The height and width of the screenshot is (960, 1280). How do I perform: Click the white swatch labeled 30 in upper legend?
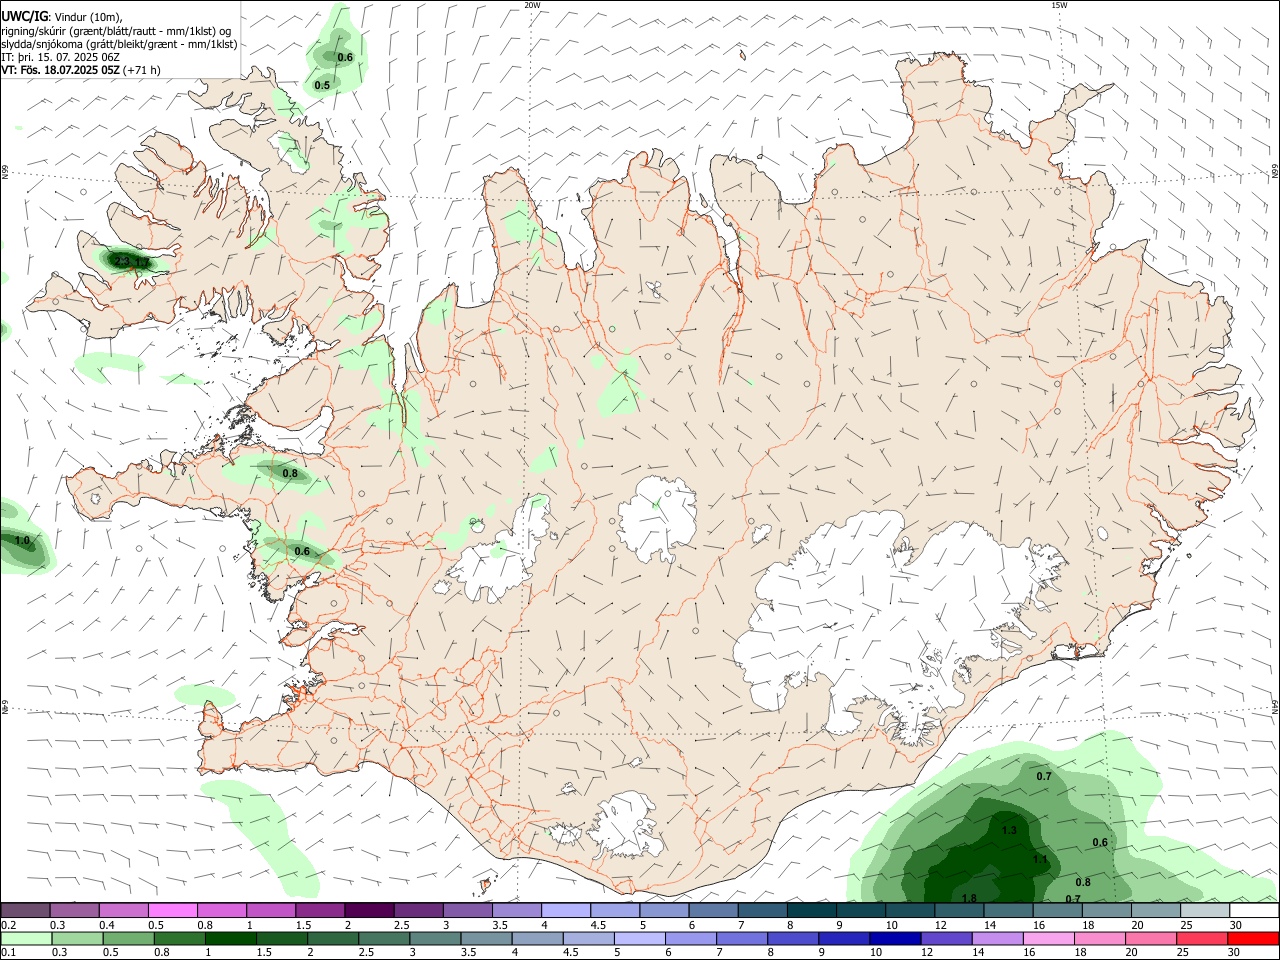[x=1254, y=910]
